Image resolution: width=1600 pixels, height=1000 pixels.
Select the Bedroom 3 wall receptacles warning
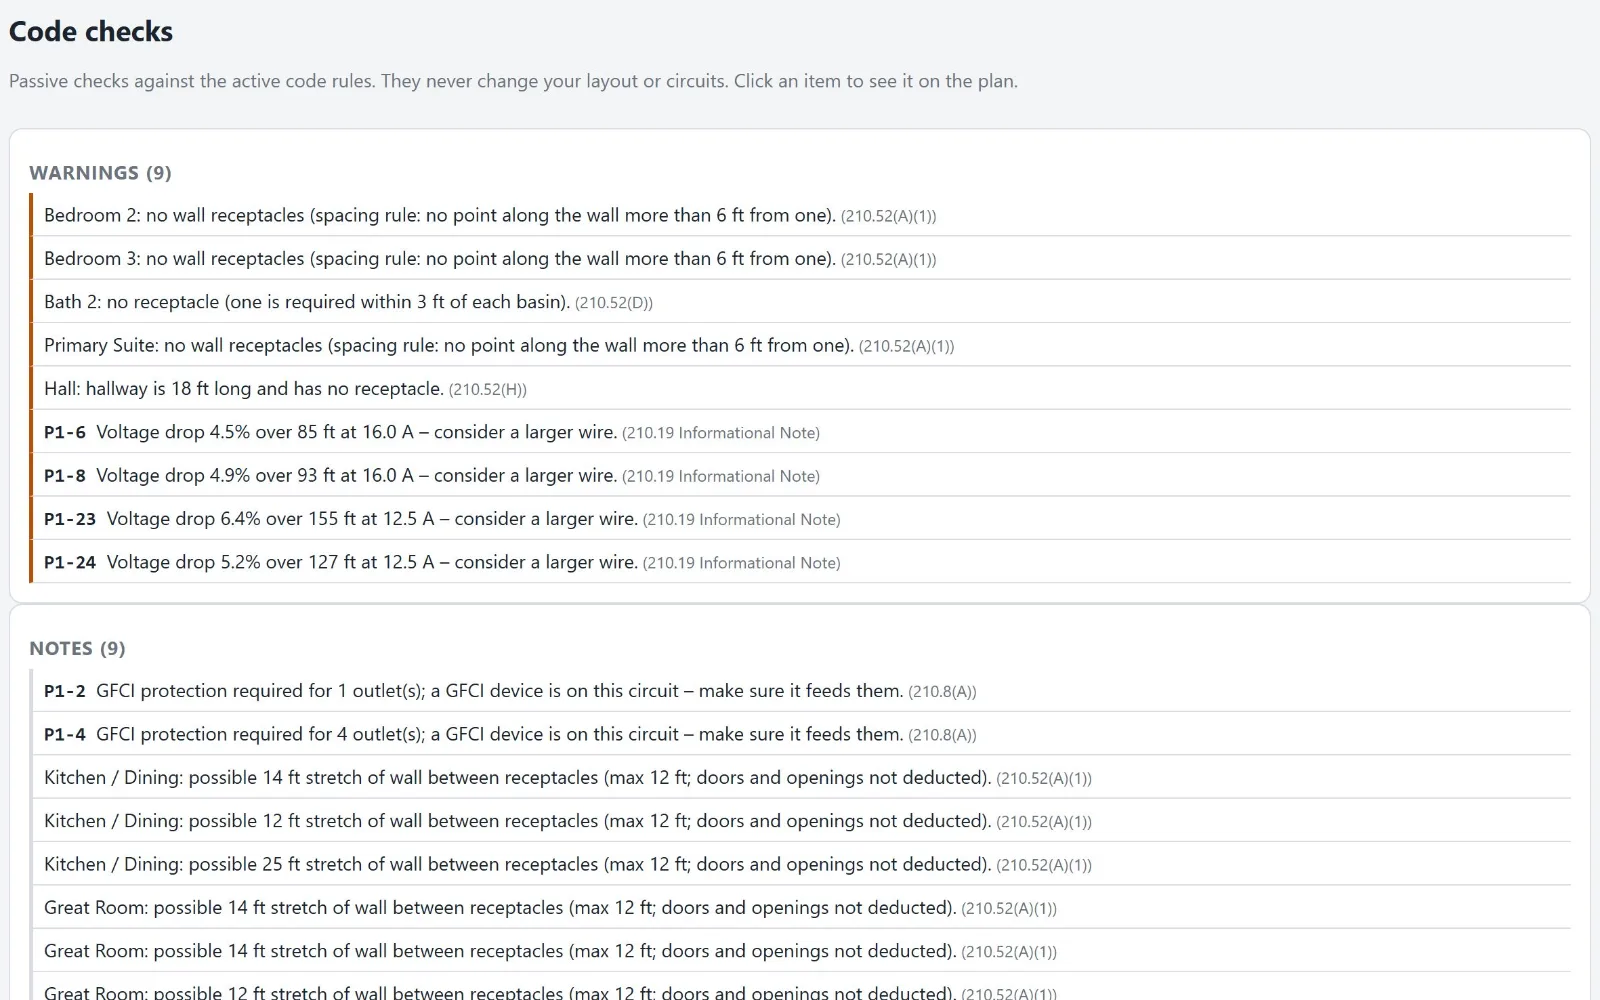pyautogui.click(x=800, y=258)
